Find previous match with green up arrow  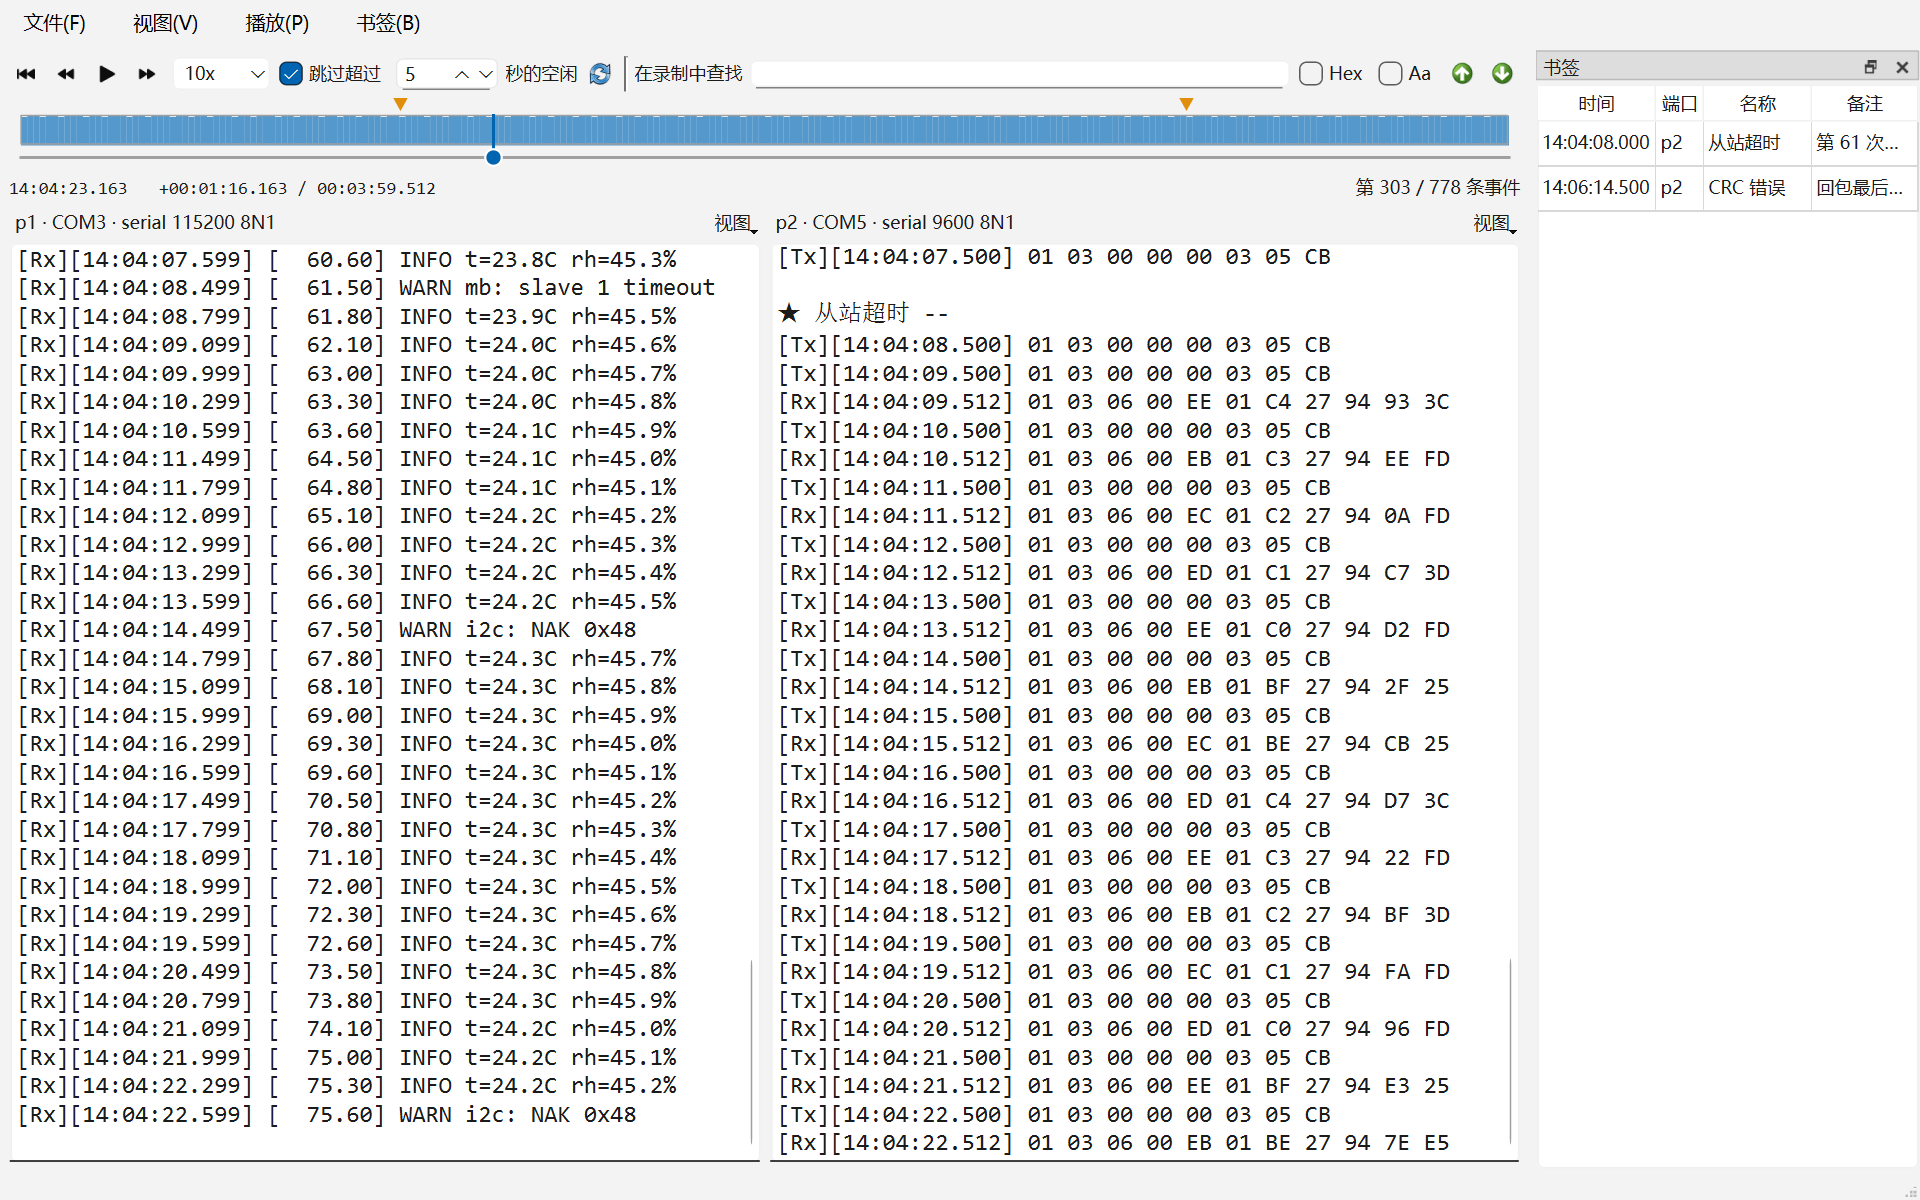tap(1462, 73)
